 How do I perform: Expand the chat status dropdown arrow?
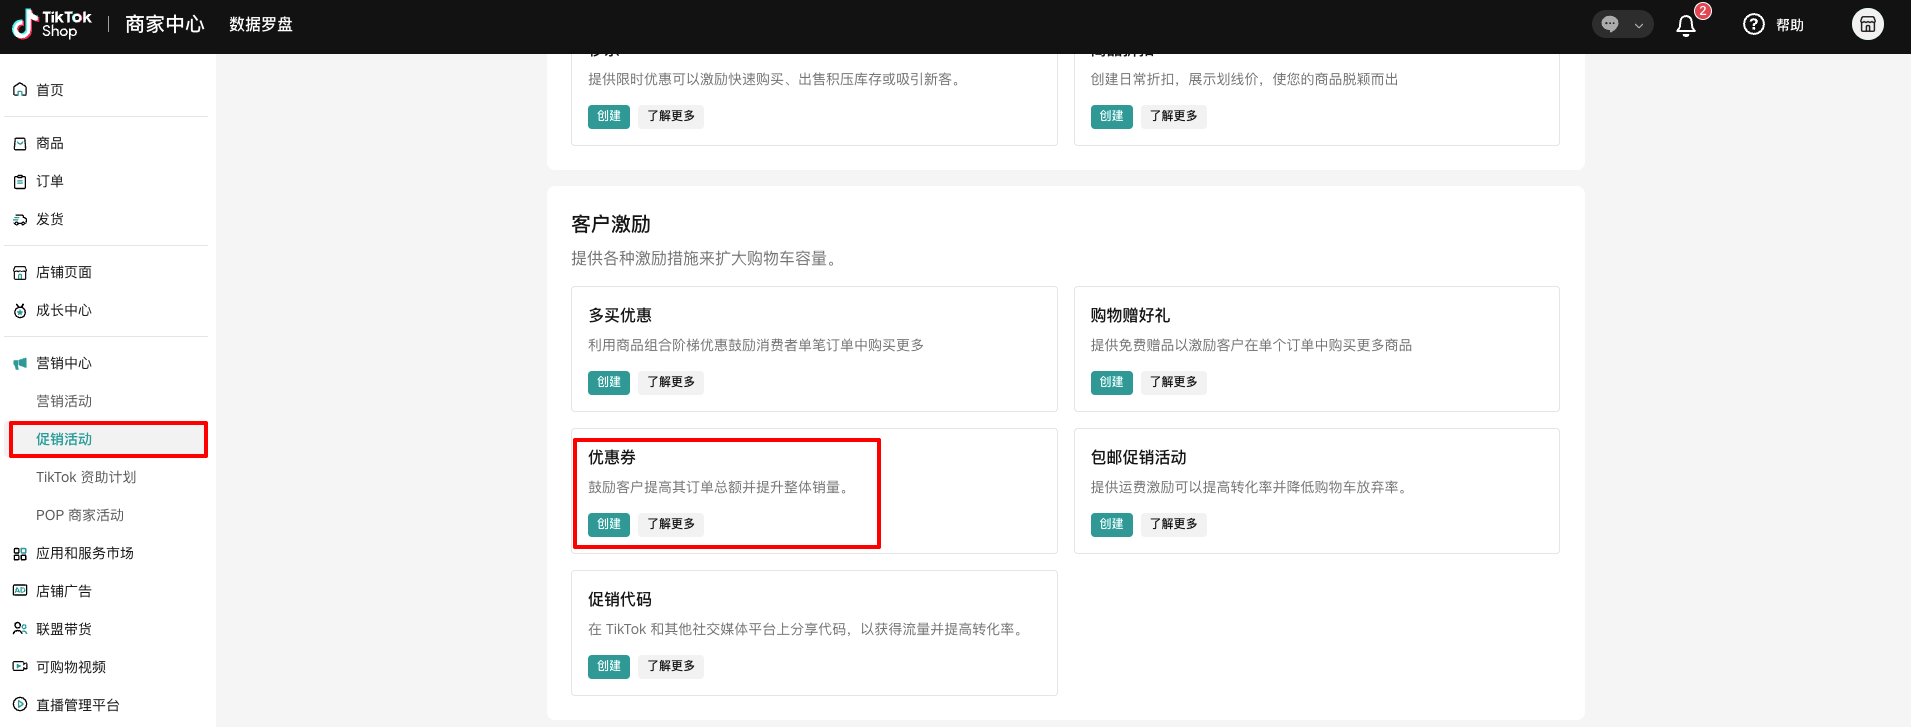tap(1638, 26)
